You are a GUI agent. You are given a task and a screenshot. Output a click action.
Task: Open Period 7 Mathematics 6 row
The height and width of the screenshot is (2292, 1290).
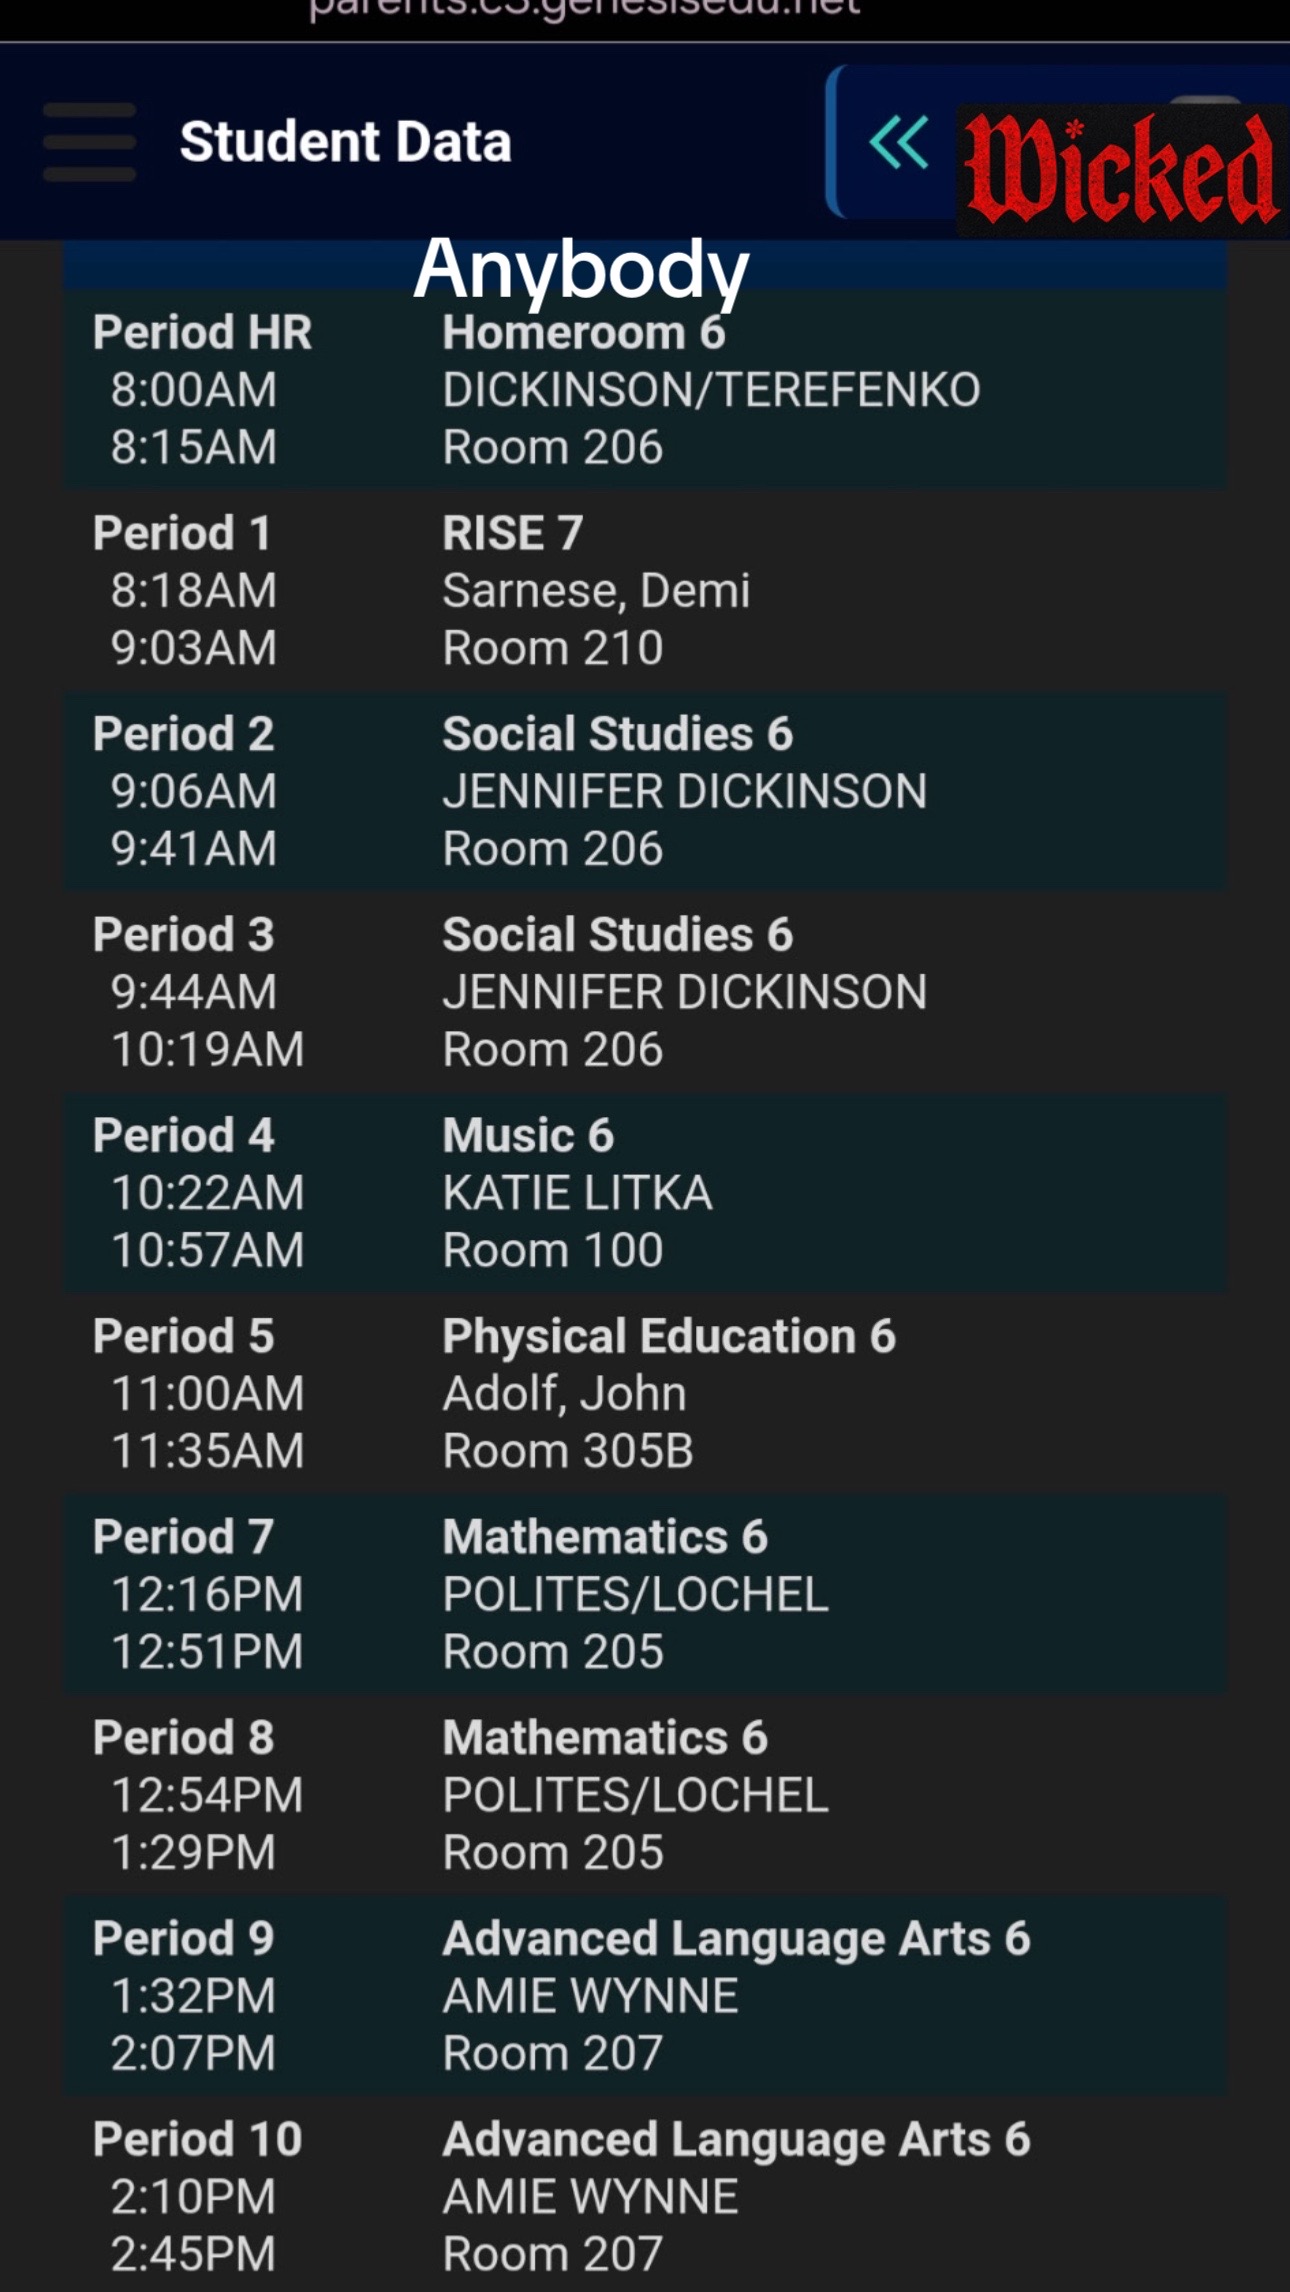tap(645, 1593)
